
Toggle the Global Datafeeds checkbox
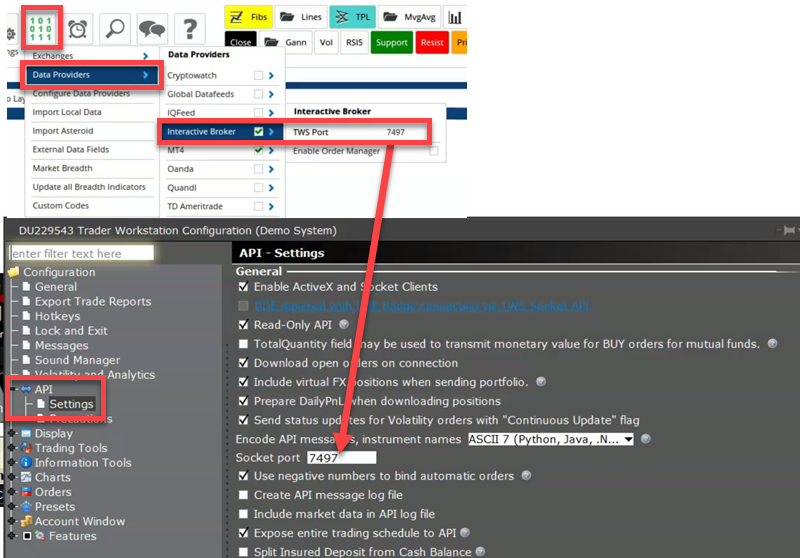(x=259, y=94)
